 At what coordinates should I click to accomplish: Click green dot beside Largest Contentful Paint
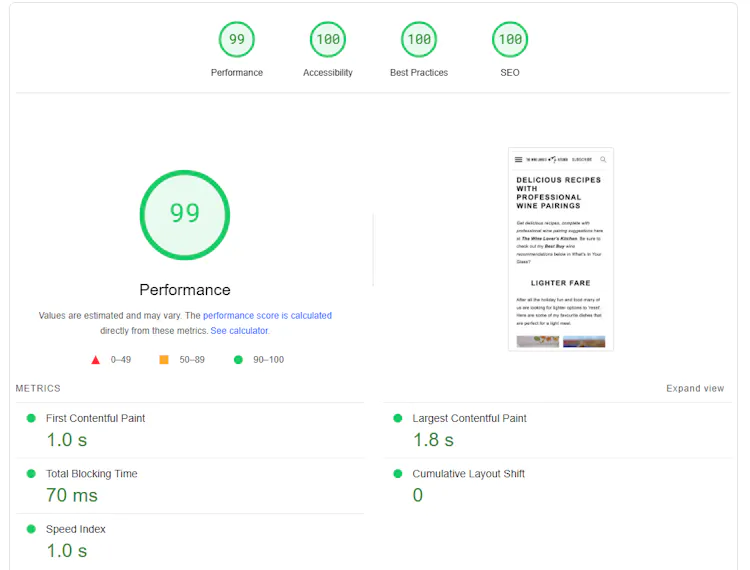[397, 418]
